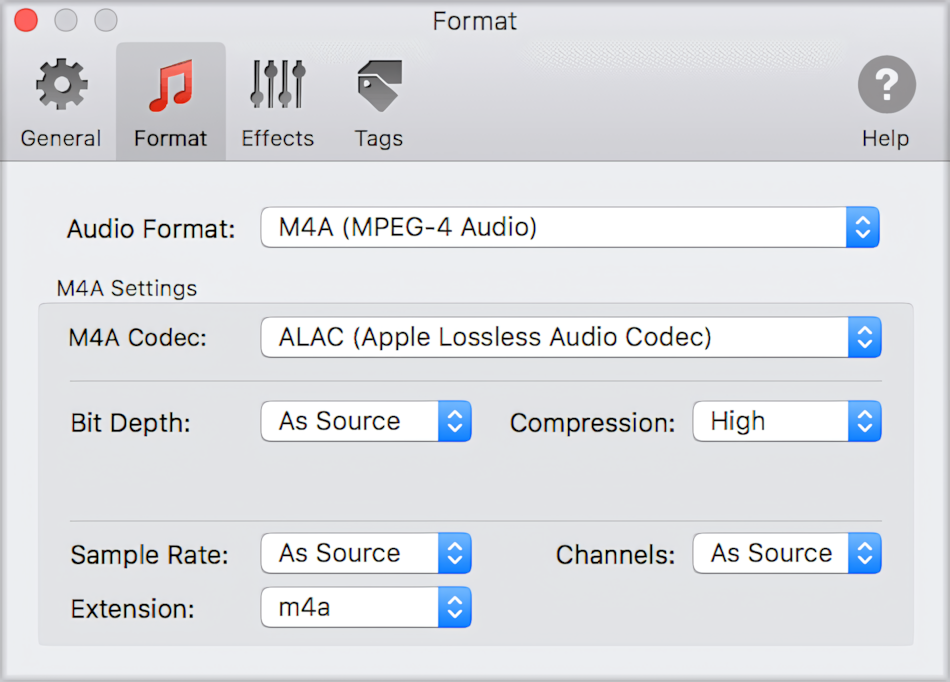Switch to the Tags pane icon

point(379,85)
